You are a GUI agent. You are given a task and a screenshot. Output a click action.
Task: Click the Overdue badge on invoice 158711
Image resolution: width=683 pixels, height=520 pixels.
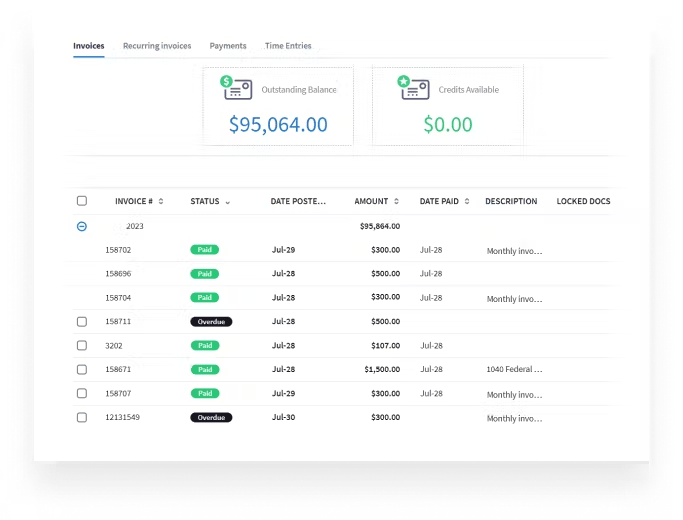click(x=211, y=322)
